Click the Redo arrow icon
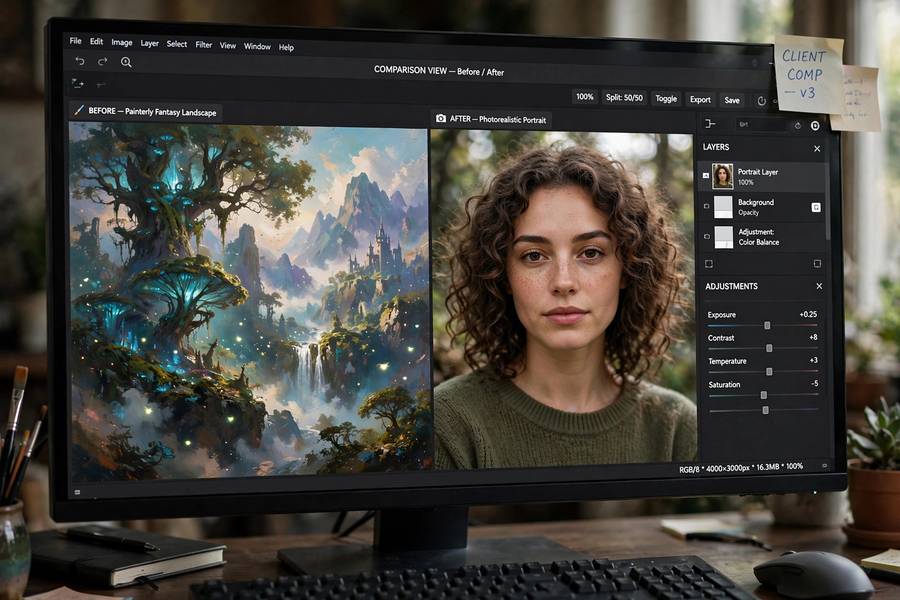The width and height of the screenshot is (900, 600). click(103, 61)
